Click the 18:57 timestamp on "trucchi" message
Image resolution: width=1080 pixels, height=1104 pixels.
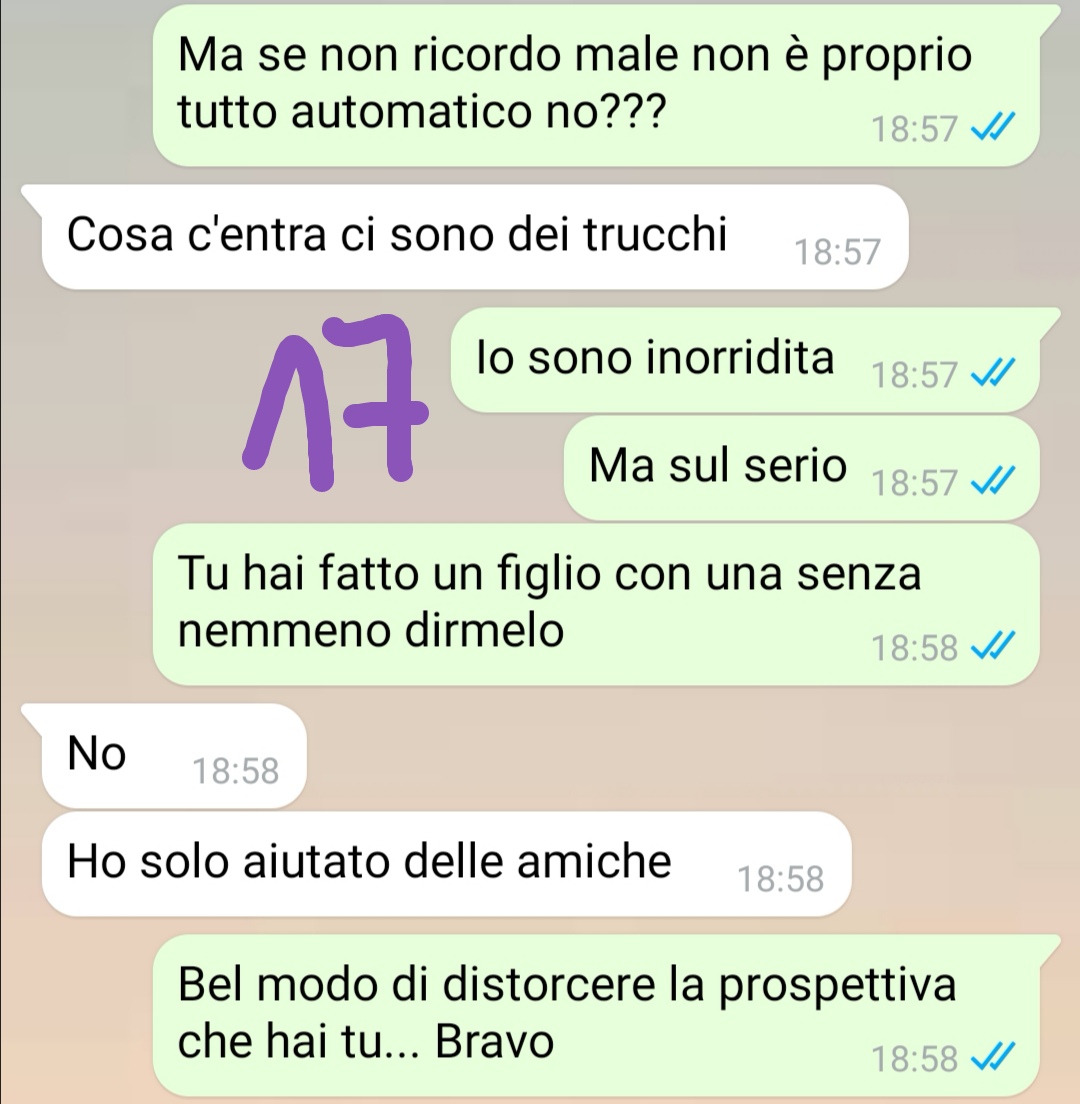point(837,252)
